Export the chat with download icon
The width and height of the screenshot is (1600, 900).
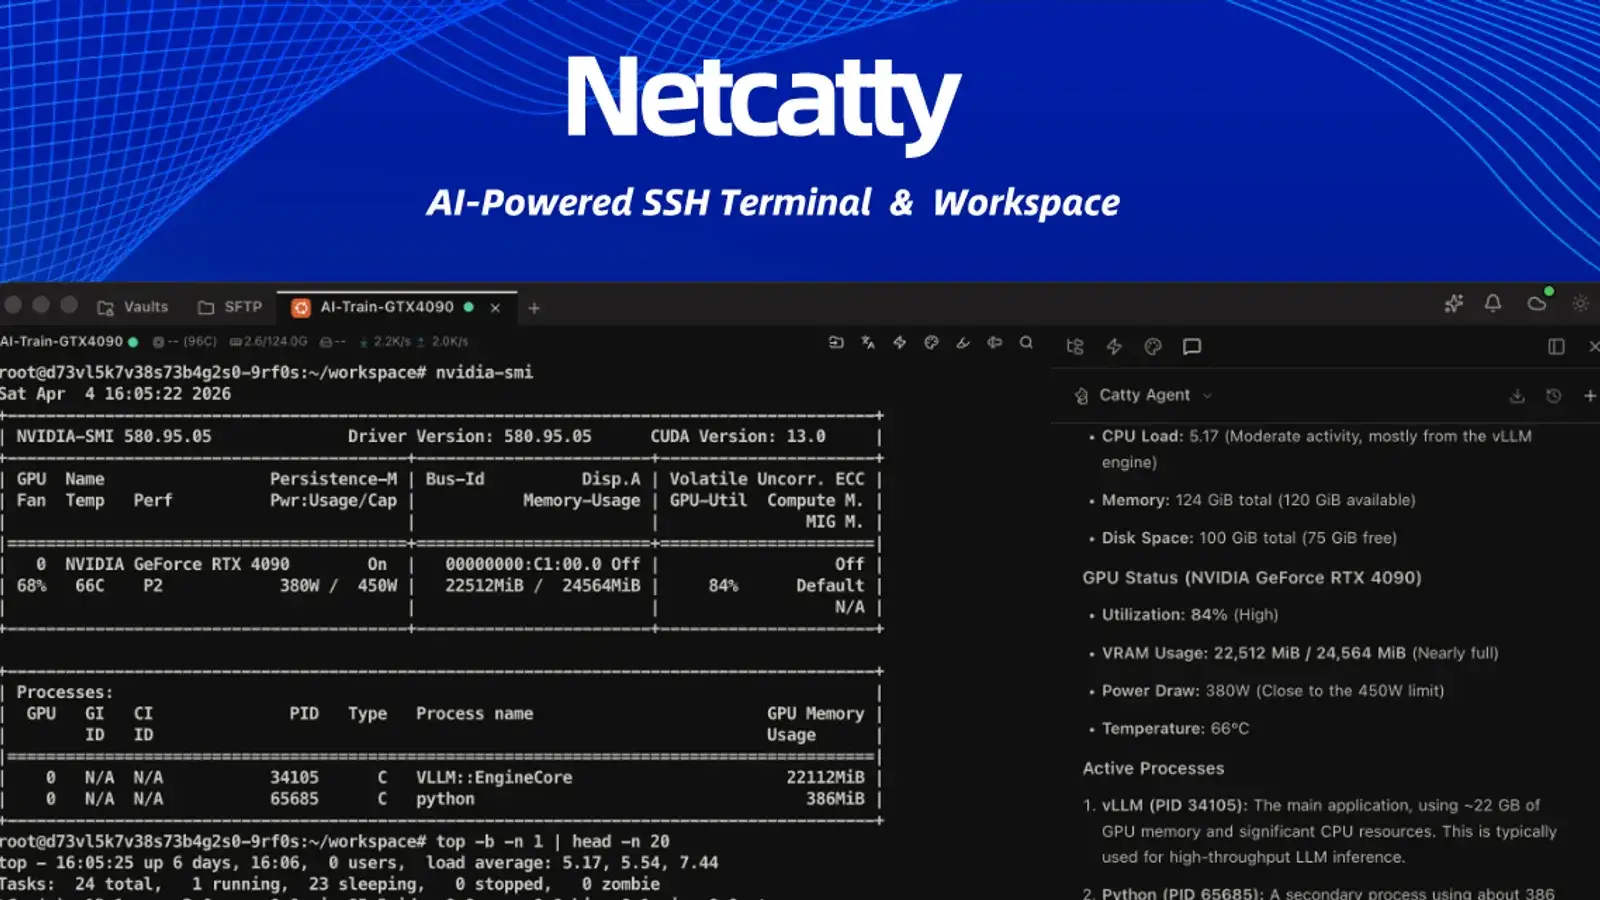click(1517, 396)
